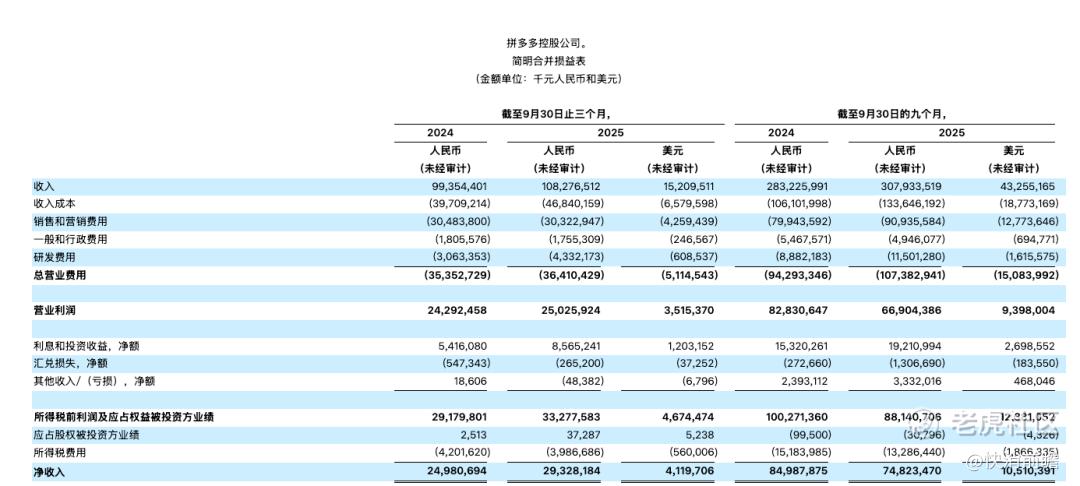Click the marketing expense (30,322,947)
This screenshot has height=486, width=1080.
coord(571,222)
